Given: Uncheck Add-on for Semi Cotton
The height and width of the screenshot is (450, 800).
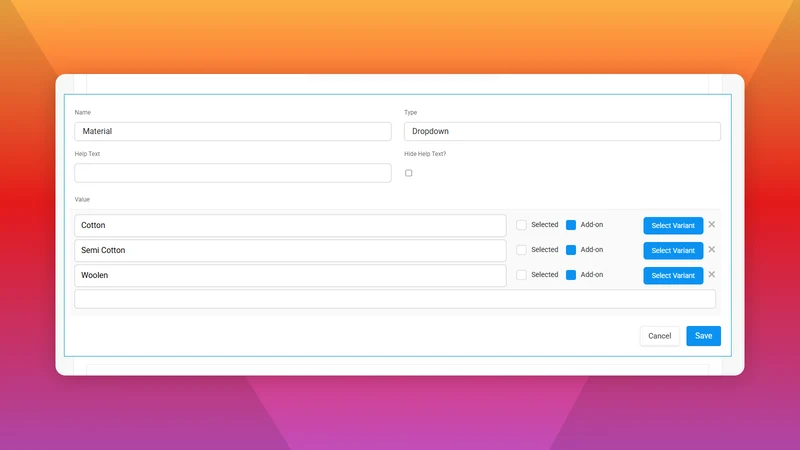Looking at the screenshot, I should pyautogui.click(x=571, y=250).
